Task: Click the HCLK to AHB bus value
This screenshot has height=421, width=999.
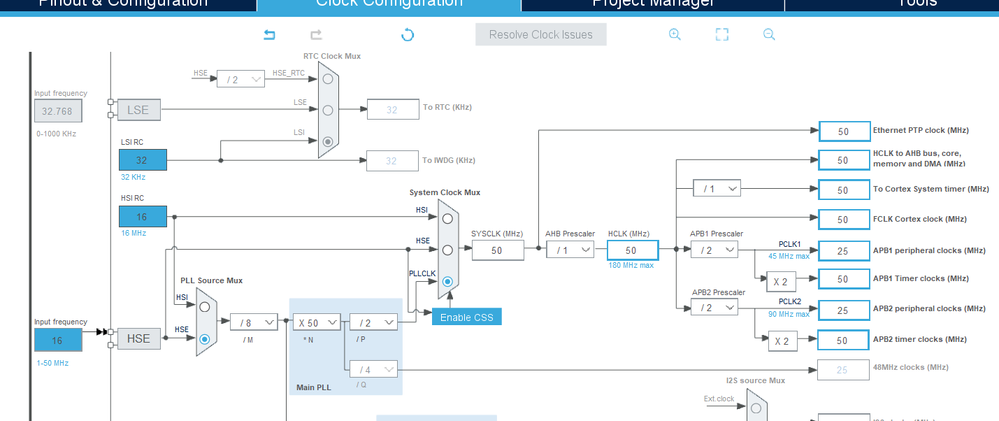Action: tap(844, 160)
